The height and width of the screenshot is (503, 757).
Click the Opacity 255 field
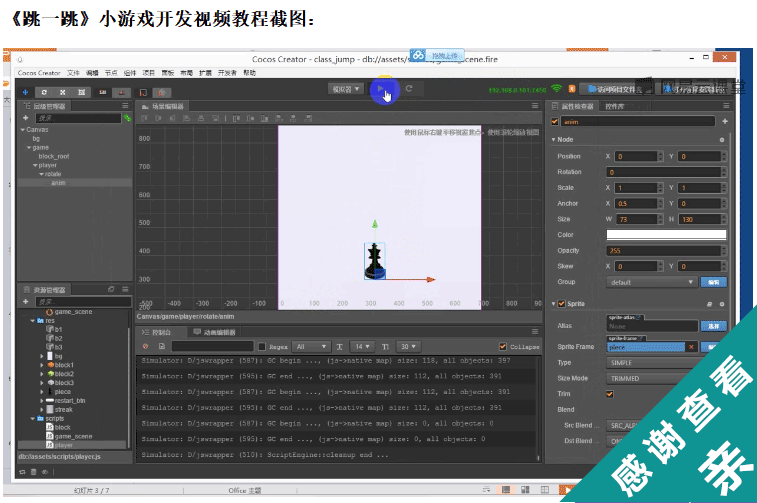pos(666,251)
